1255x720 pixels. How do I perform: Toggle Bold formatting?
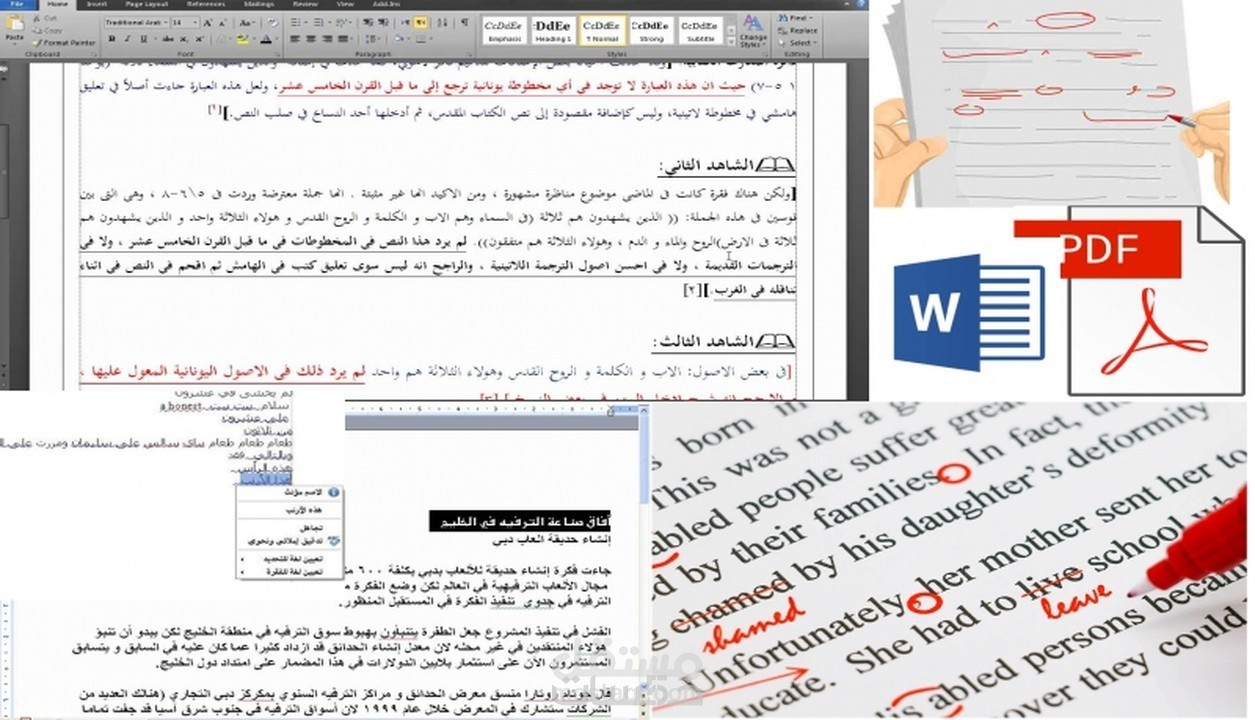[x=111, y=39]
